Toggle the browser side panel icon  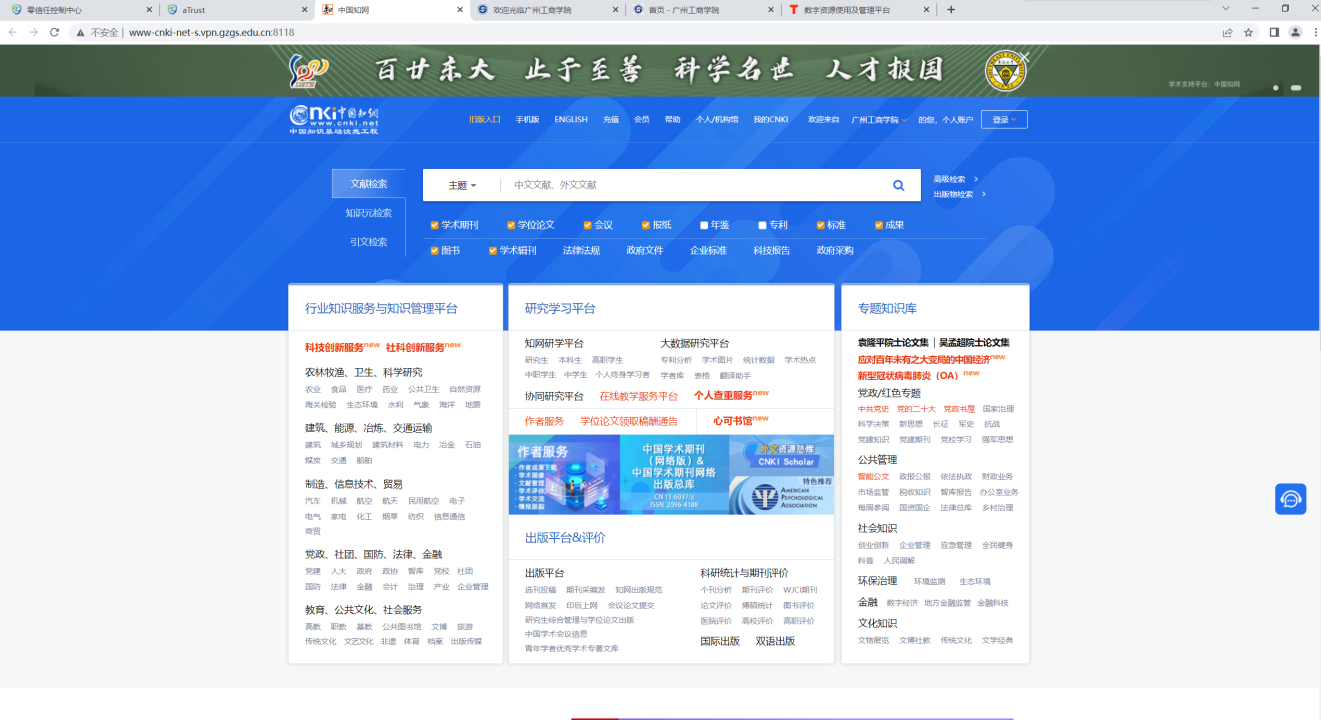point(1274,32)
